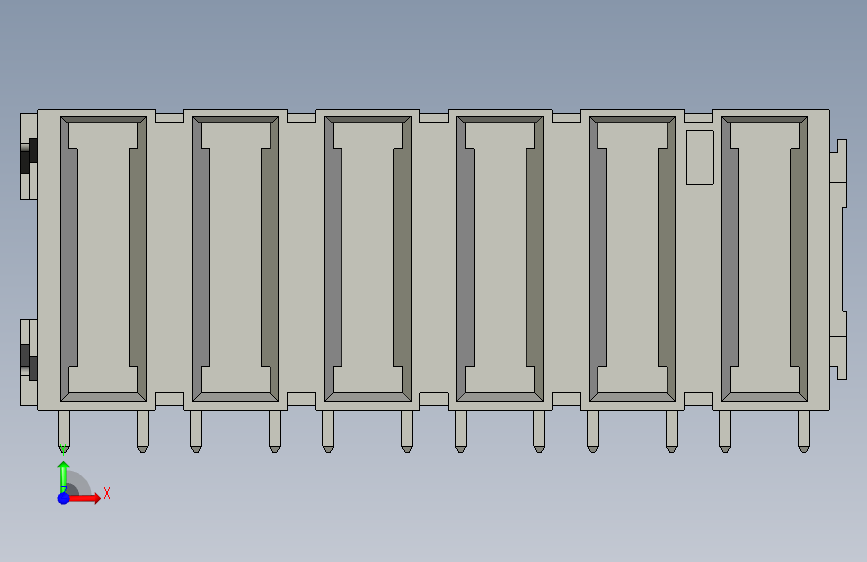The image size is (867, 562).
Task: Select the lower black latch clip on the model's side
Action: 29,362
